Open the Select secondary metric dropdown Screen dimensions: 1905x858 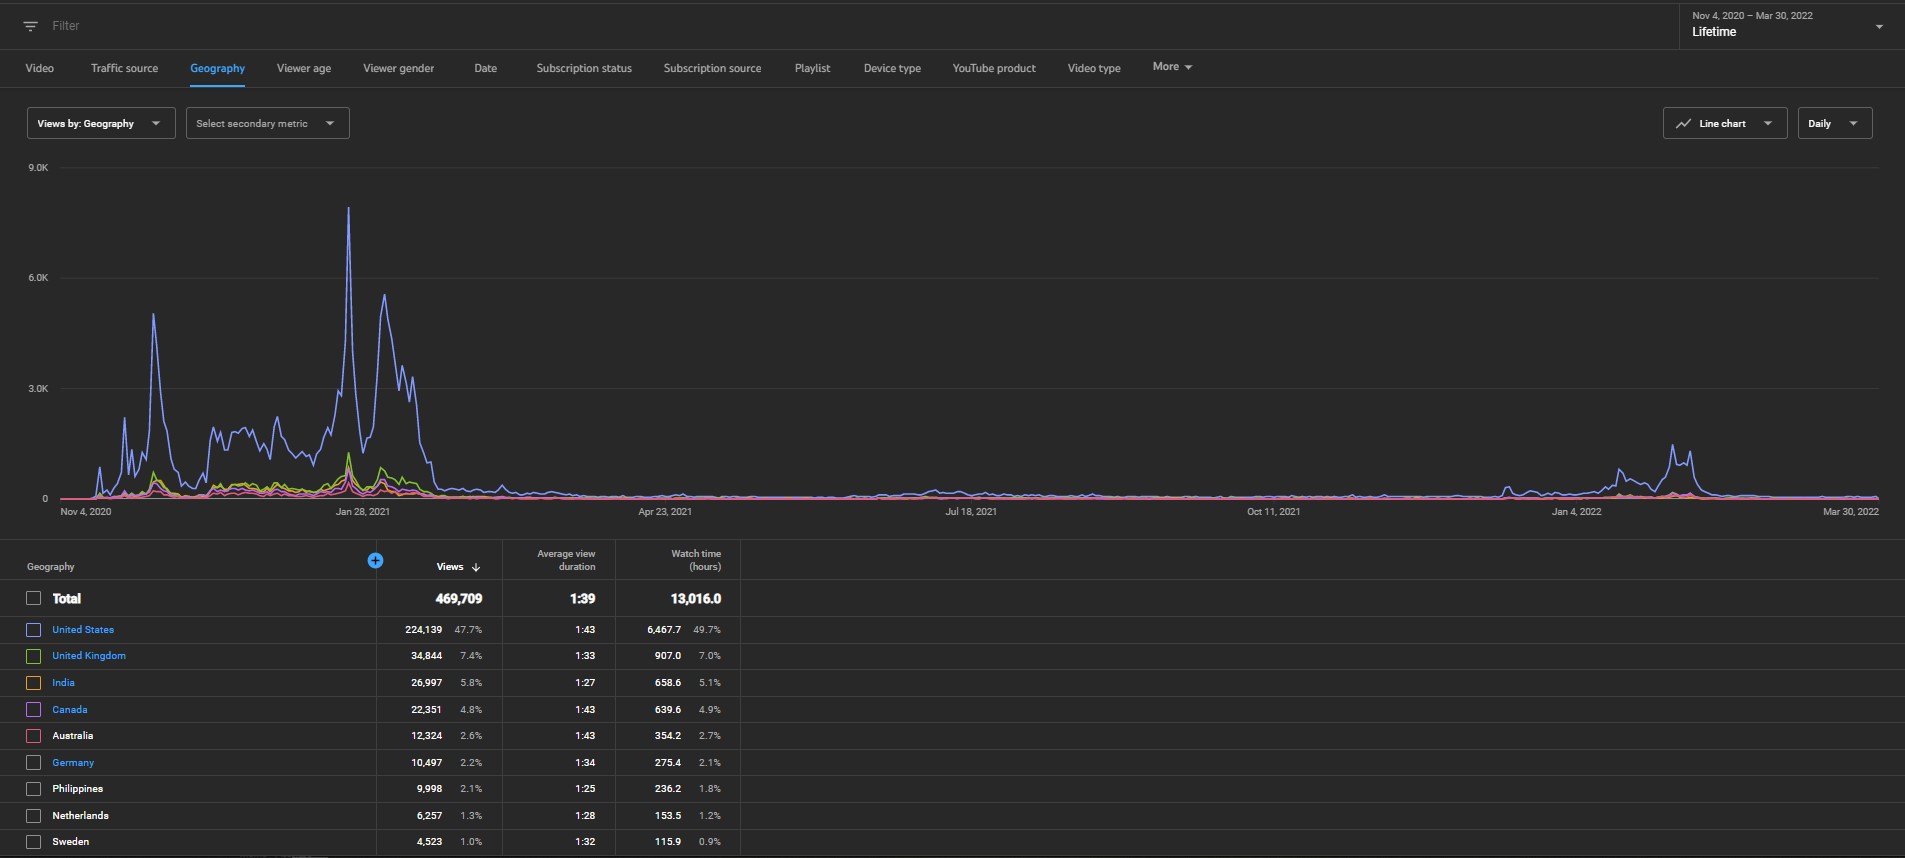tap(267, 123)
